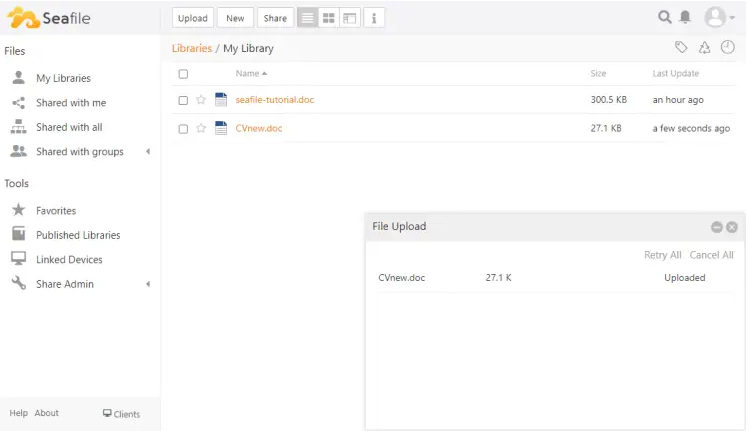Click the Upload button
Image resolution: width=754 pixels, height=436 pixels.
(x=192, y=18)
